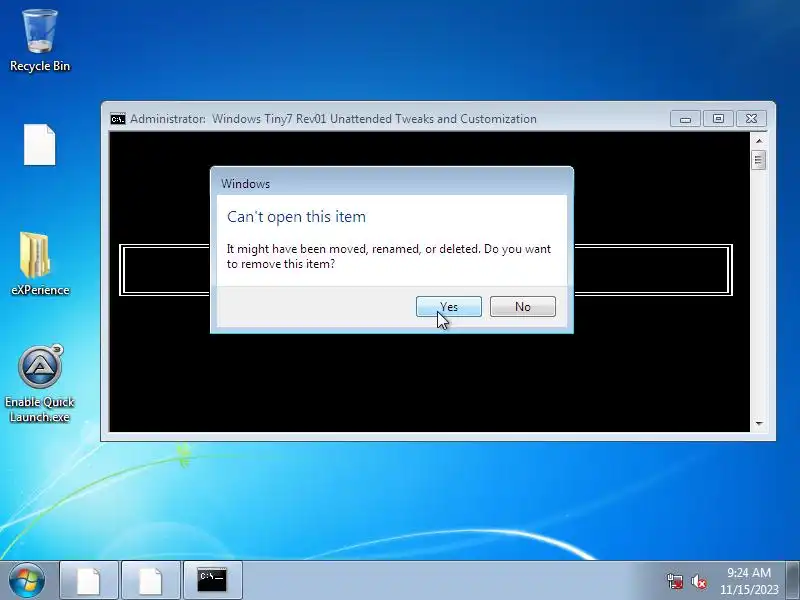Image resolution: width=800 pixels, height=600 pixels.
Task: Click console scrollbar up arrow
Action: (x=759, y=140)
